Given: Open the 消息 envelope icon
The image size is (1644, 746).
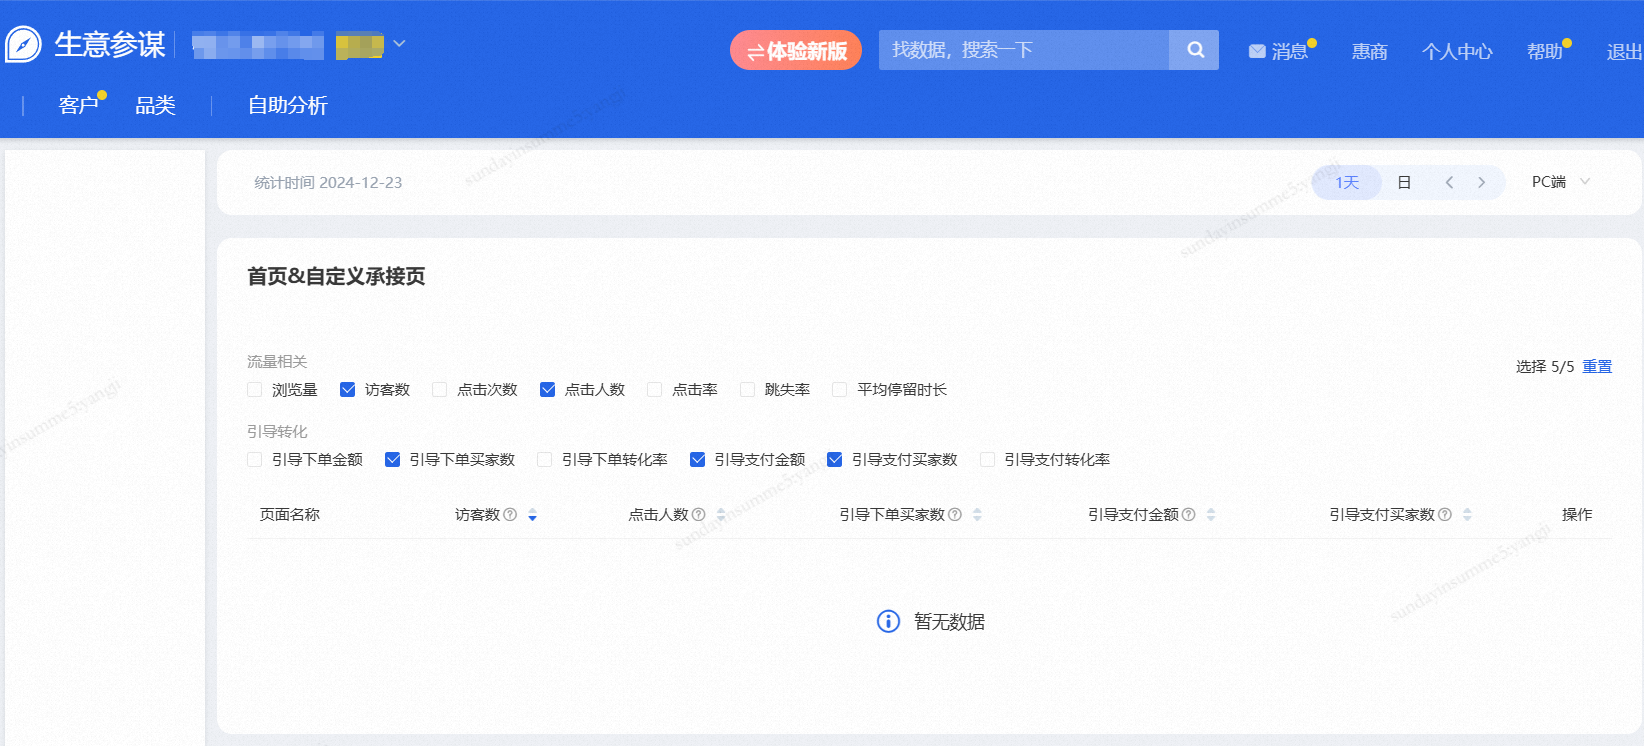Looking at the screenshot, I should click(1257, 51).
